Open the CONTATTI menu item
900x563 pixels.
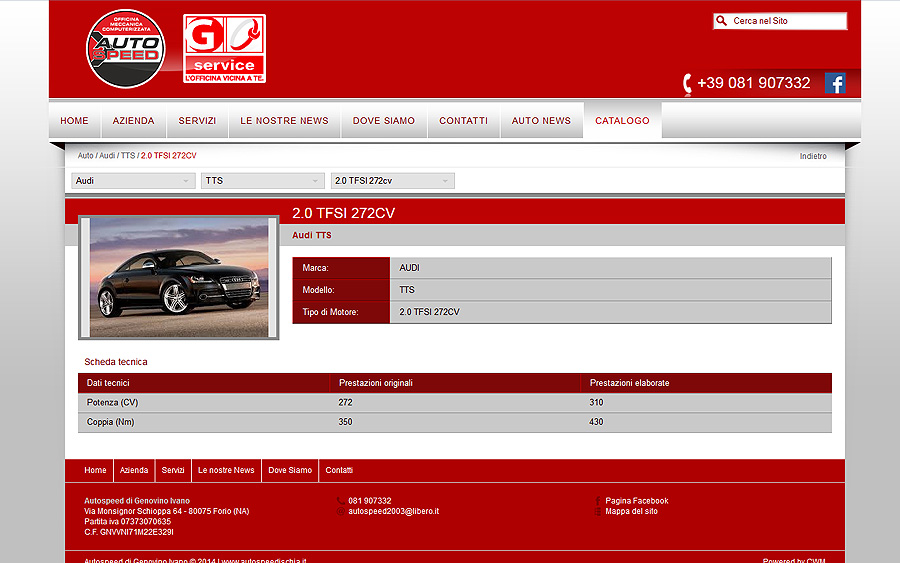[464, 121]
